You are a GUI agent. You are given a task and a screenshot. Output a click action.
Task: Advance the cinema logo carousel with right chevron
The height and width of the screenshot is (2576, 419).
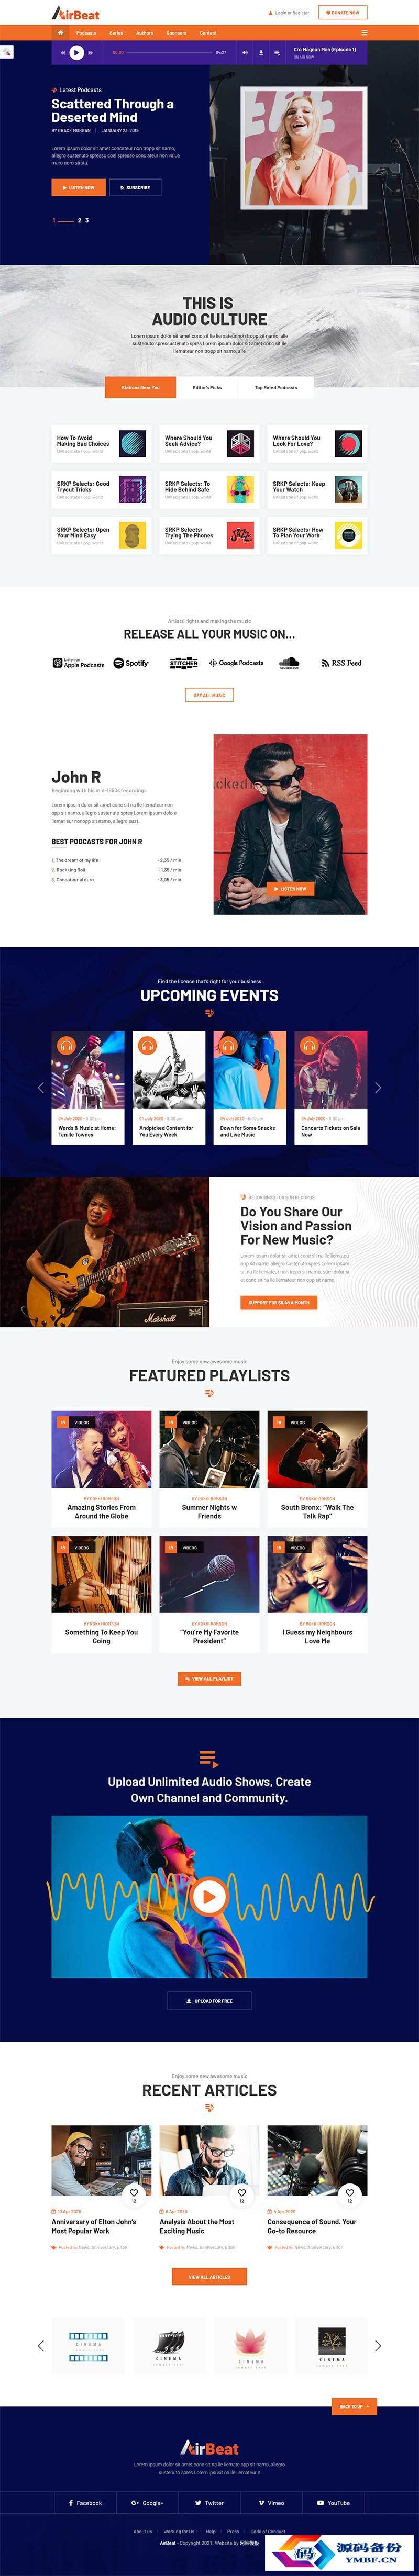[378, 2346]
